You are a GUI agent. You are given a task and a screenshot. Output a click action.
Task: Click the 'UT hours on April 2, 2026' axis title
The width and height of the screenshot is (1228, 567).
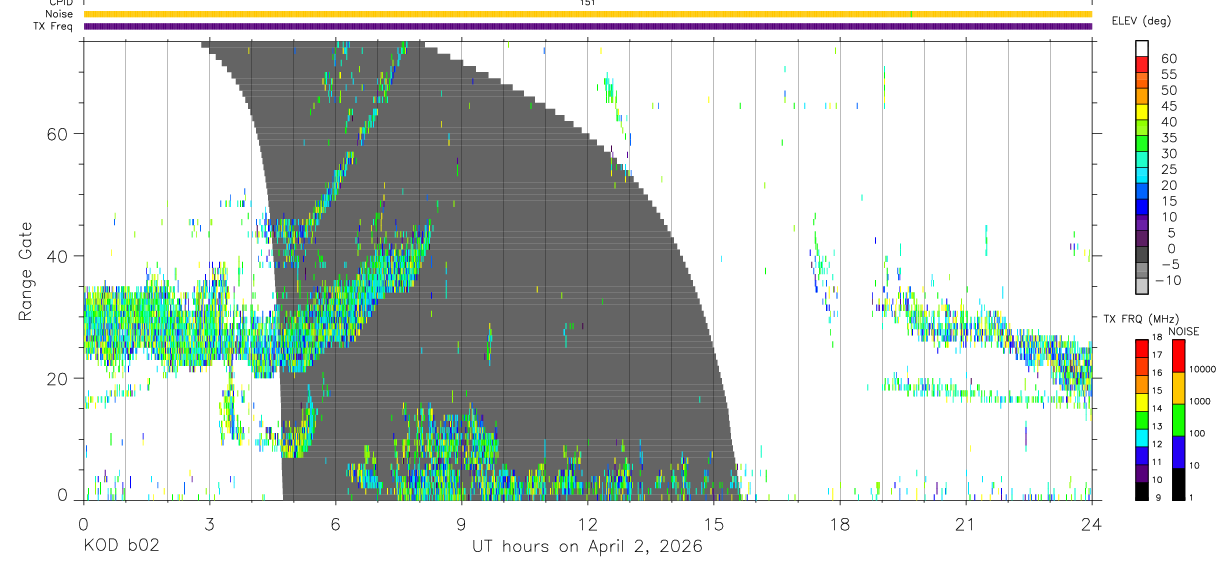pyautogui.click(x=587, y=547)
